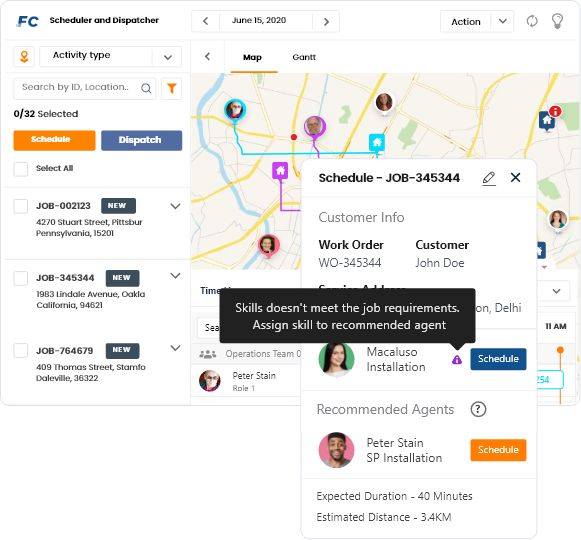The width and height of the screenshot is (581, 540).
Task: Check the JOB-002123 checkbox
Action: point(21,206)
